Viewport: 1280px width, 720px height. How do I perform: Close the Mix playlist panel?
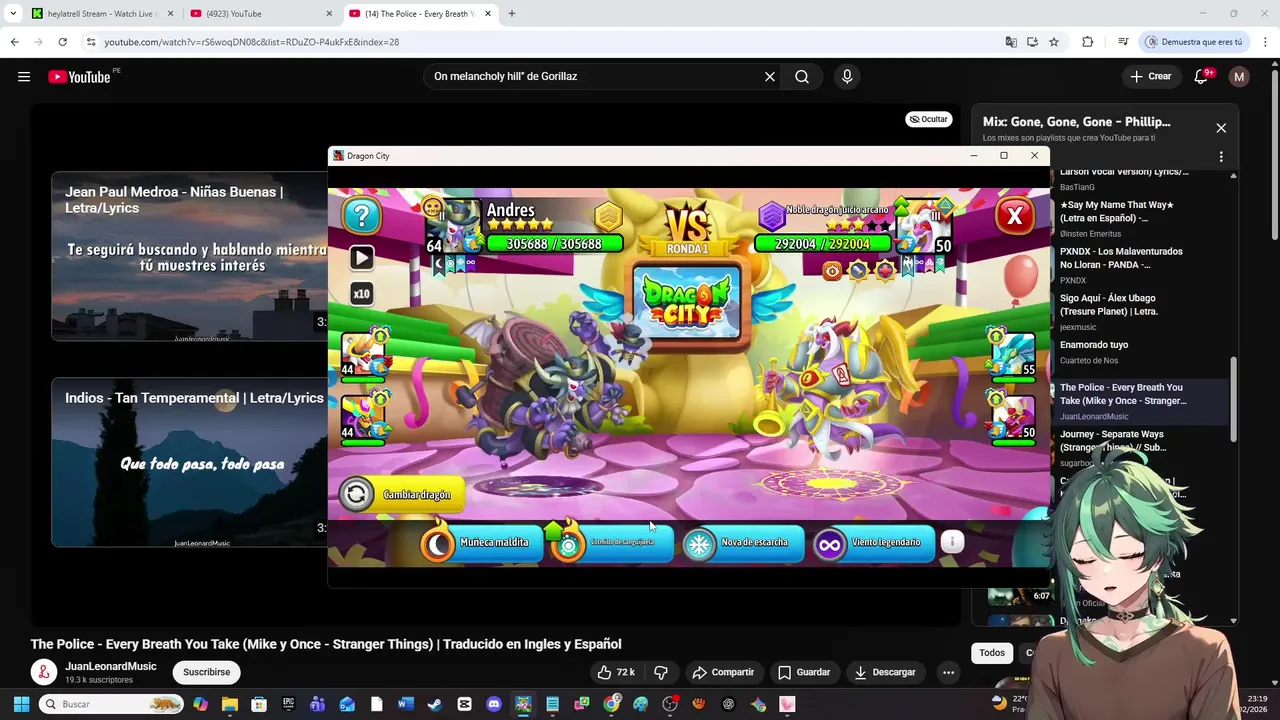pos(1221,128)
